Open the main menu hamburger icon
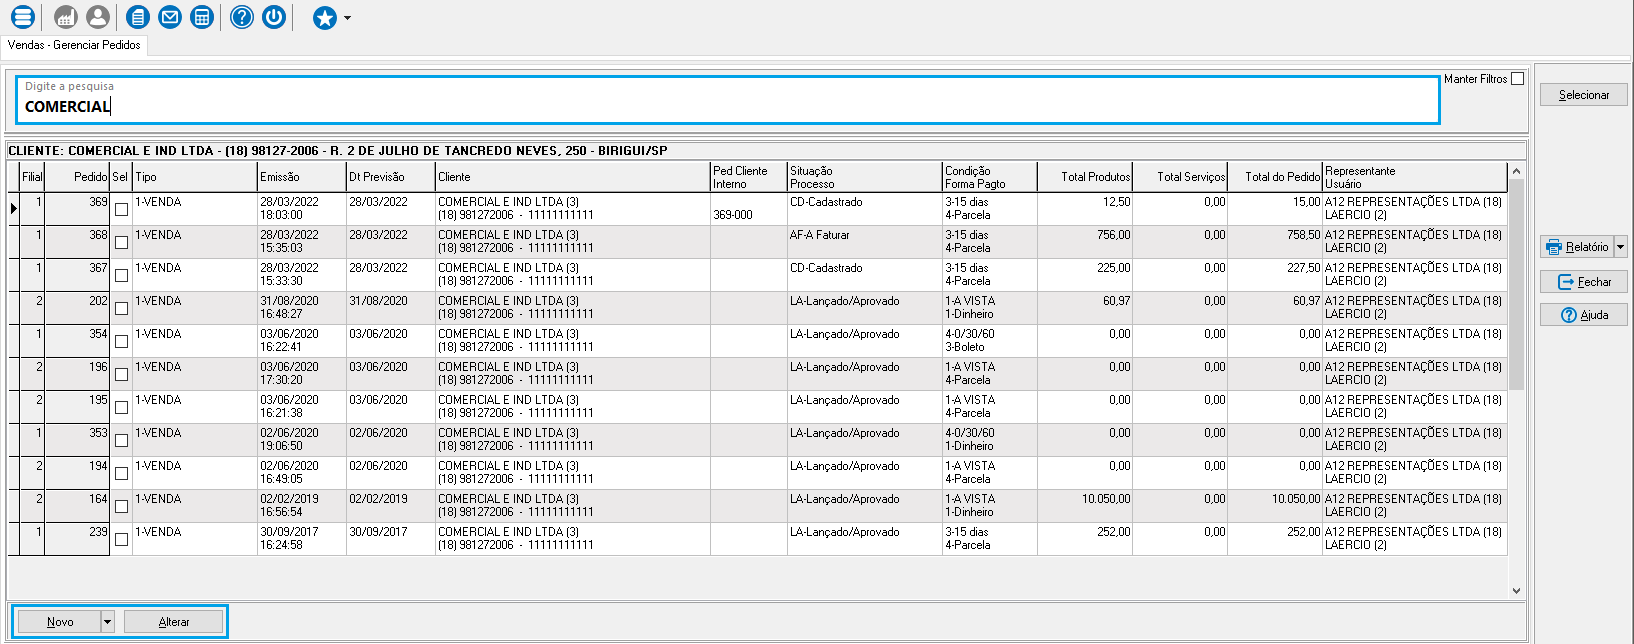Image resolution: width=1634 pixels, height=644 pixels. [22, 17]
